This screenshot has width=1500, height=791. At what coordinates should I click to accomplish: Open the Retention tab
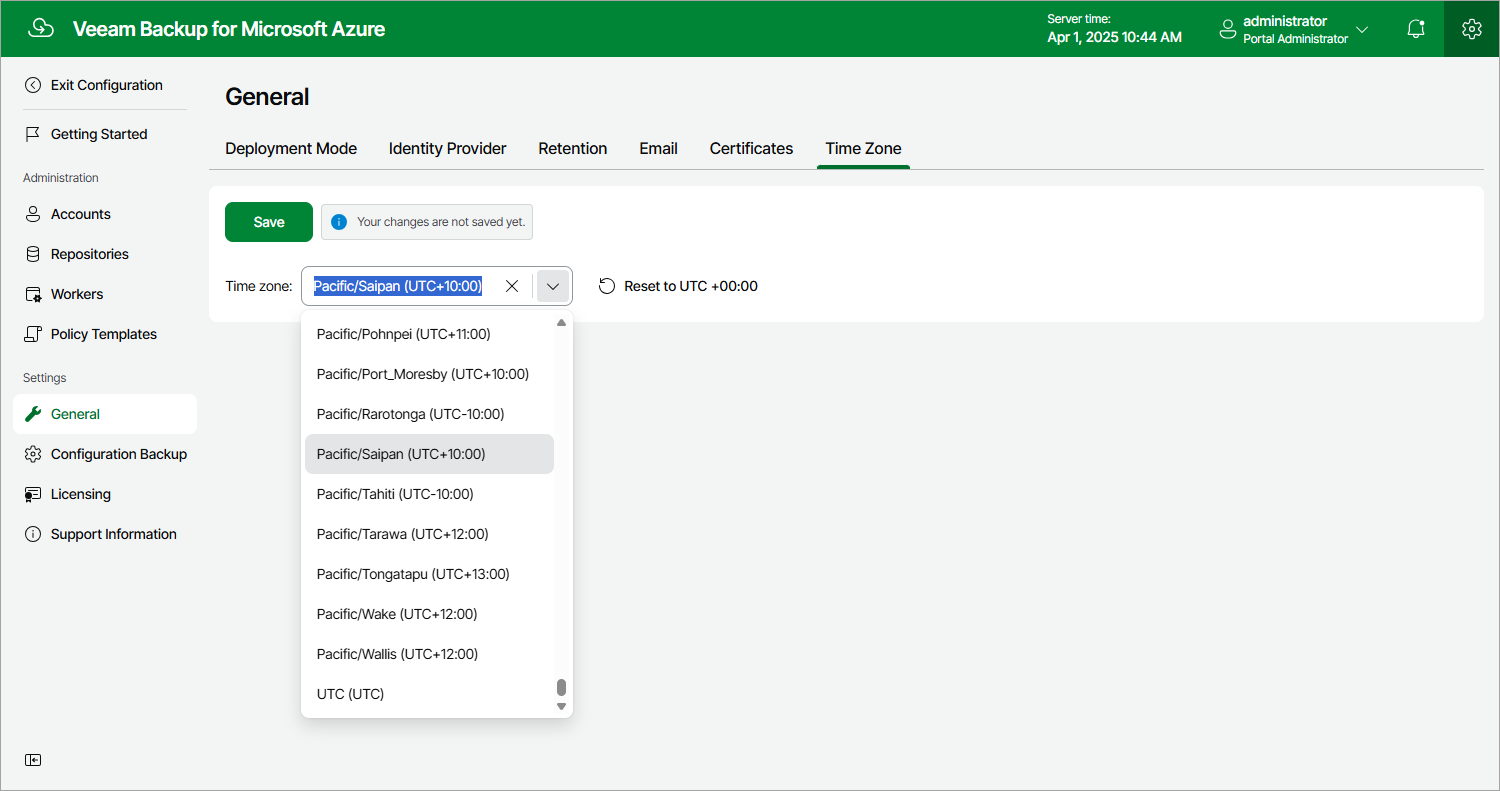(x=573, y=148)
